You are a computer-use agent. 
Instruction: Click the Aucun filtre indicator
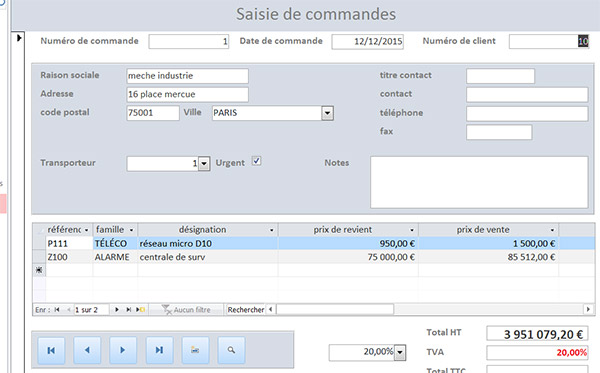tap(186, 309)
